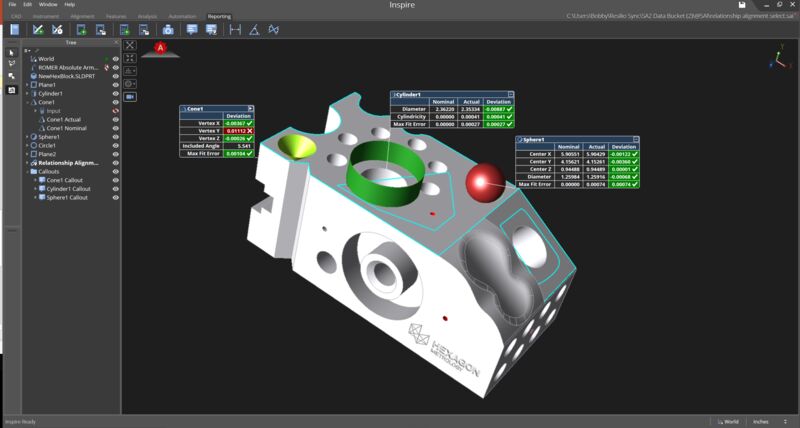Select the linear distance dimension tool

235,30
